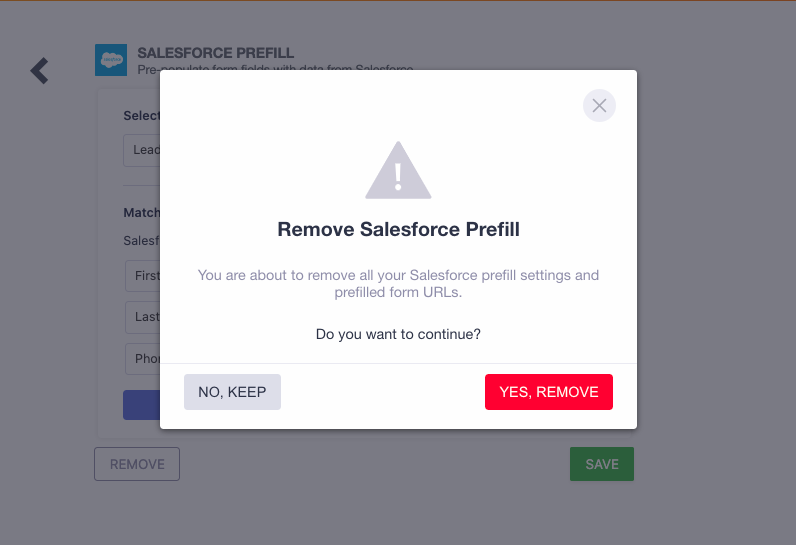Select the Last name field box
Viewport: 796px width, 545px height.
tap(143, 317)
